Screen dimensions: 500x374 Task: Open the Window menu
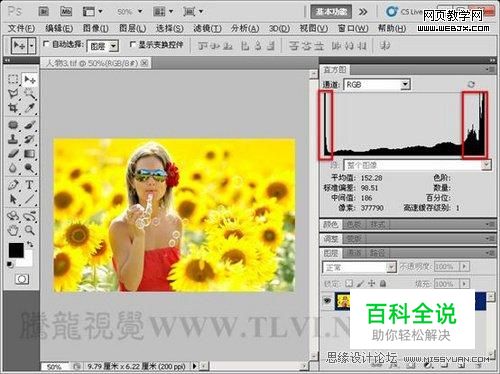tap(353, 29)
